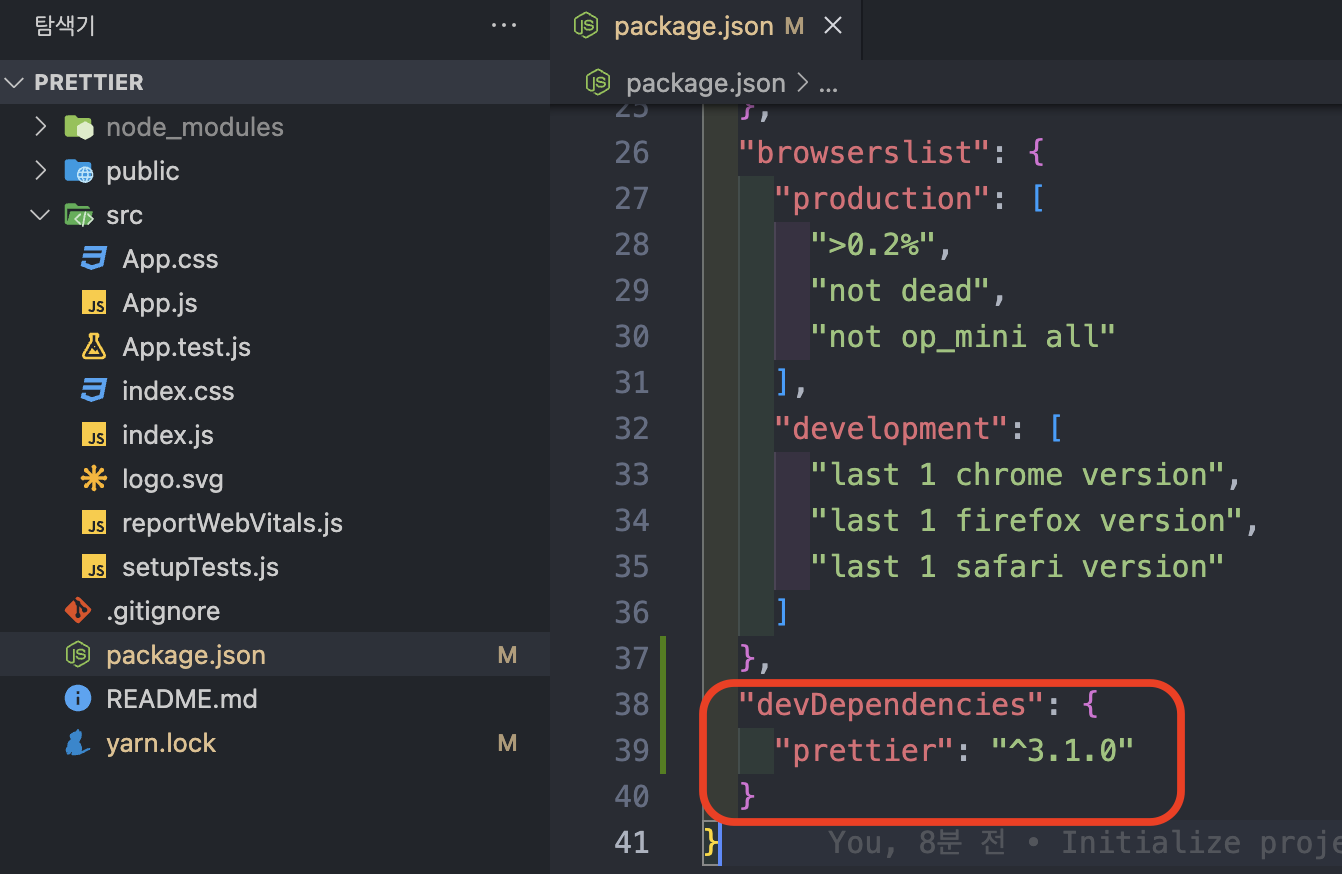Click line number 38 in the gutter
Screen dimensions: 1342x874
click(x=632, y=704)
